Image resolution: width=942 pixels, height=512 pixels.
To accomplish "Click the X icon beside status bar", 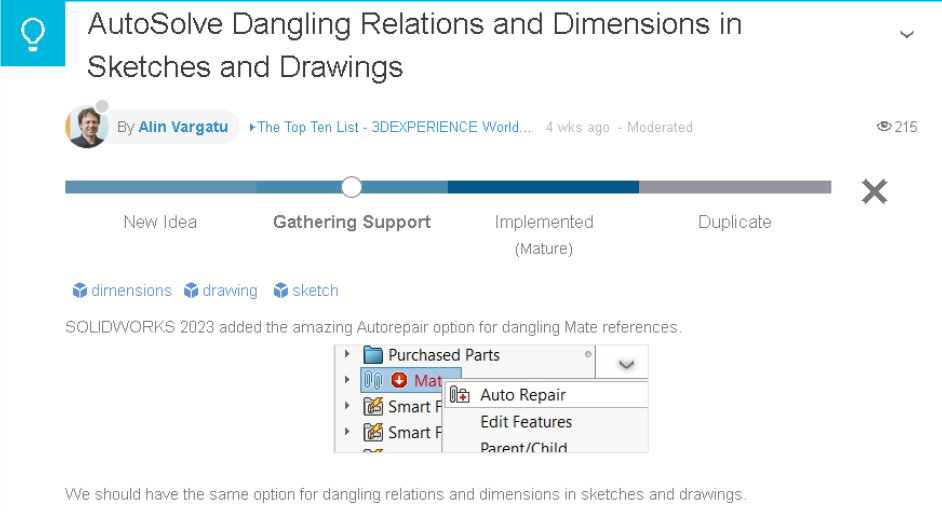I will (x=874, y=192).
